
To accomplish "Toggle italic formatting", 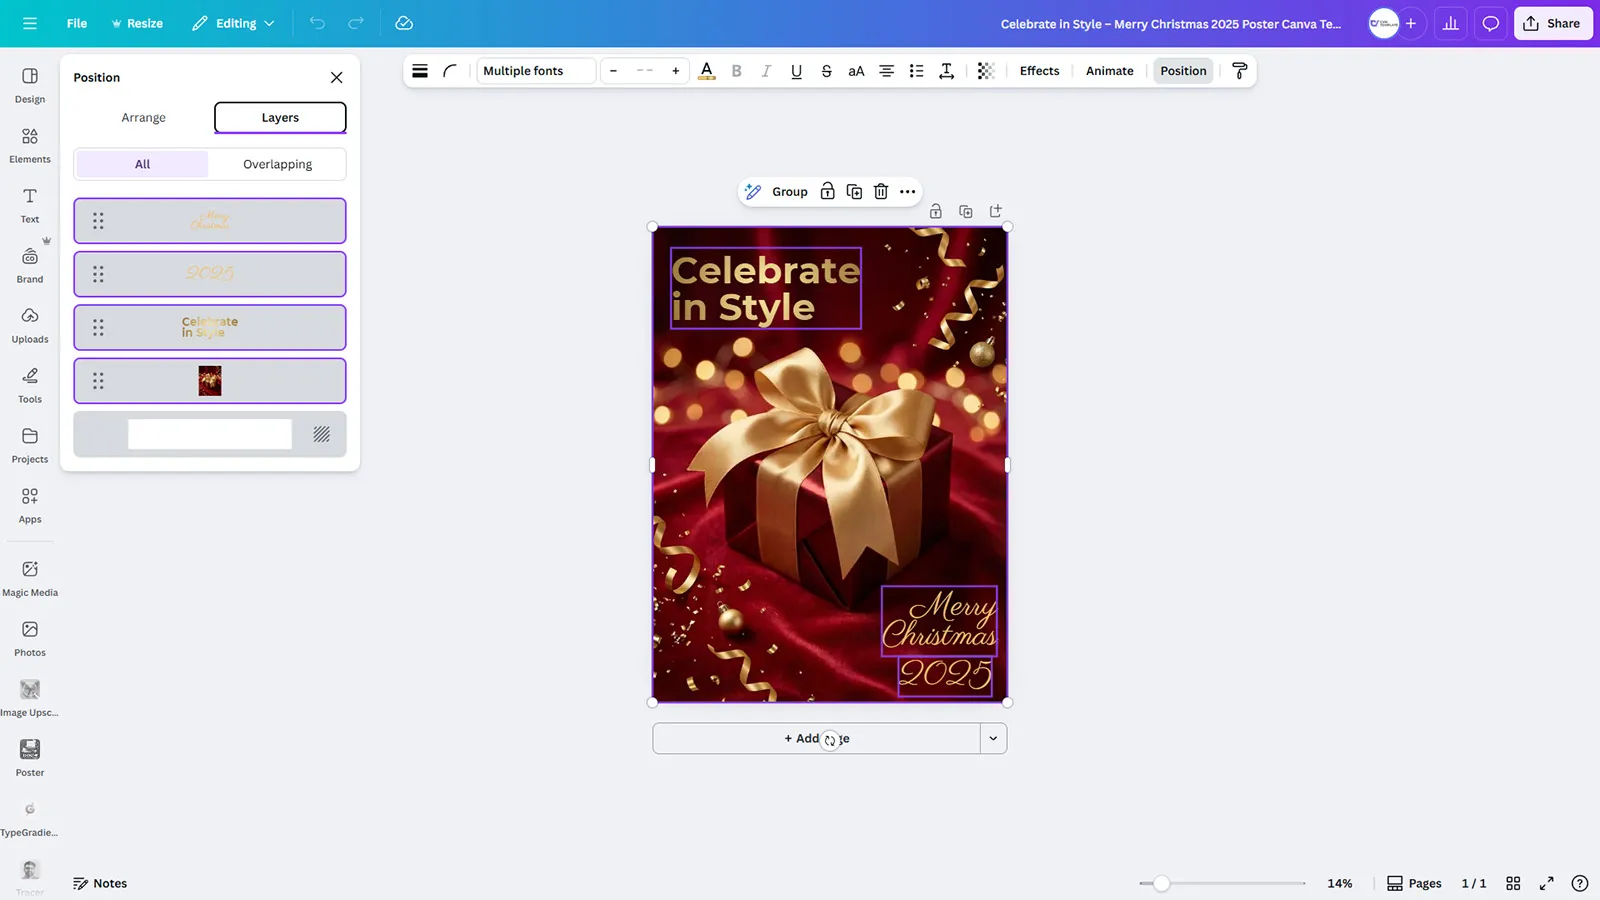I will [766, 71].
